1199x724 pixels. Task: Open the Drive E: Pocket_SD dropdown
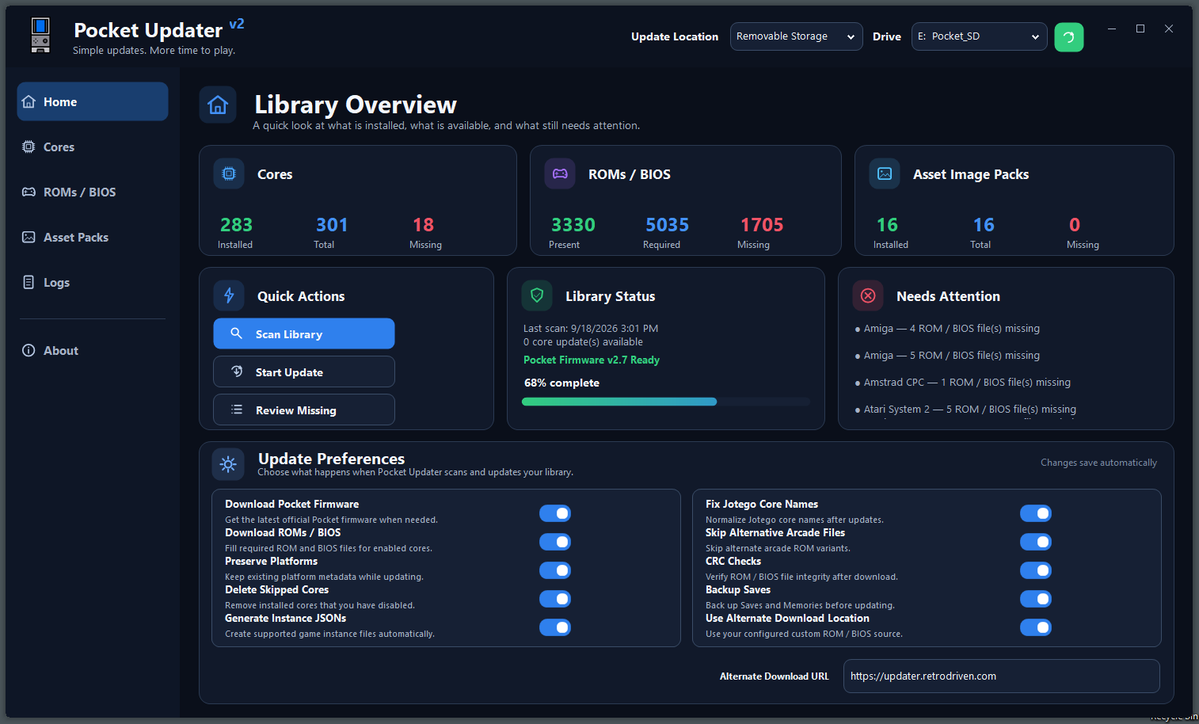tap(979, 36)
